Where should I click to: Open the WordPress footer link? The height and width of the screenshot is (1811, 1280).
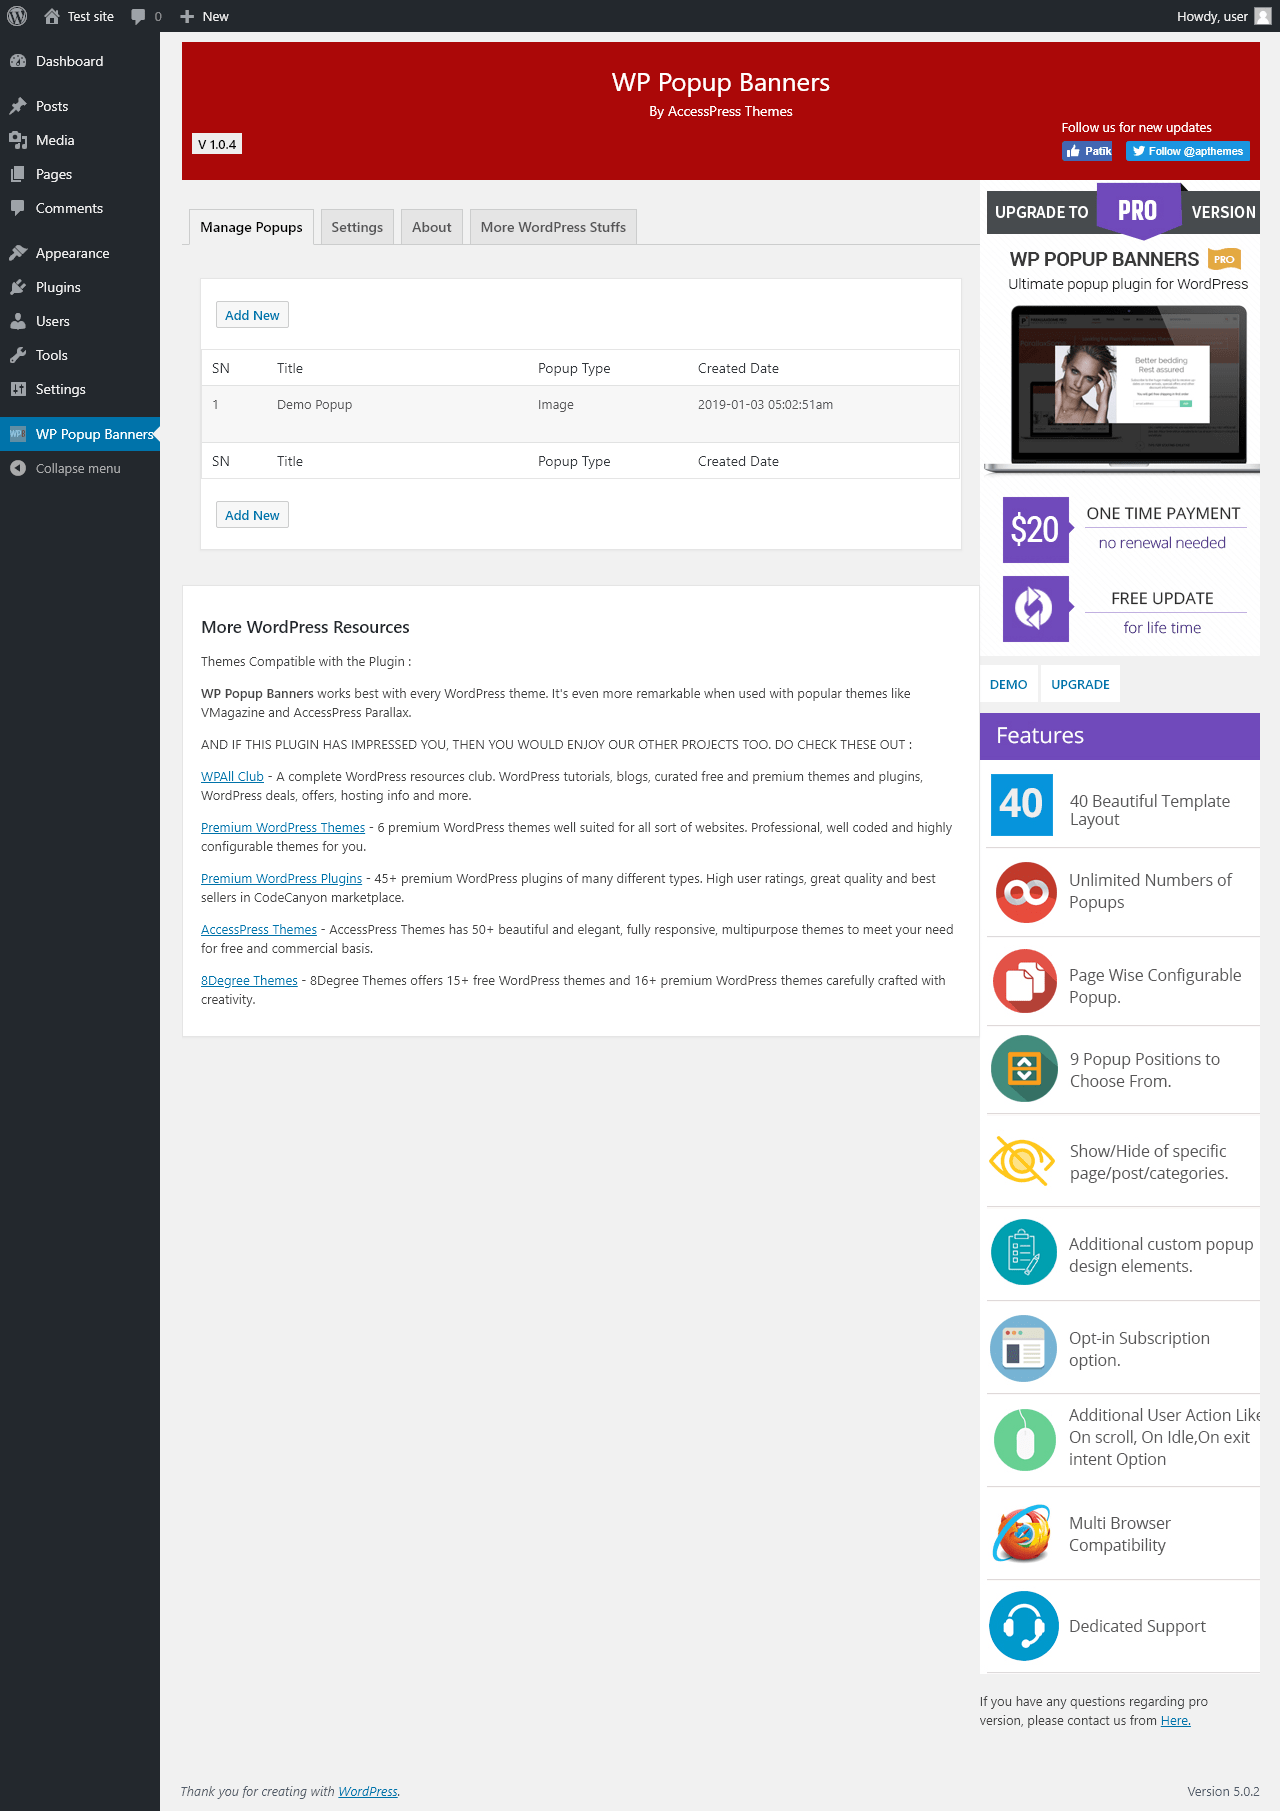(x=368, y=1791)
